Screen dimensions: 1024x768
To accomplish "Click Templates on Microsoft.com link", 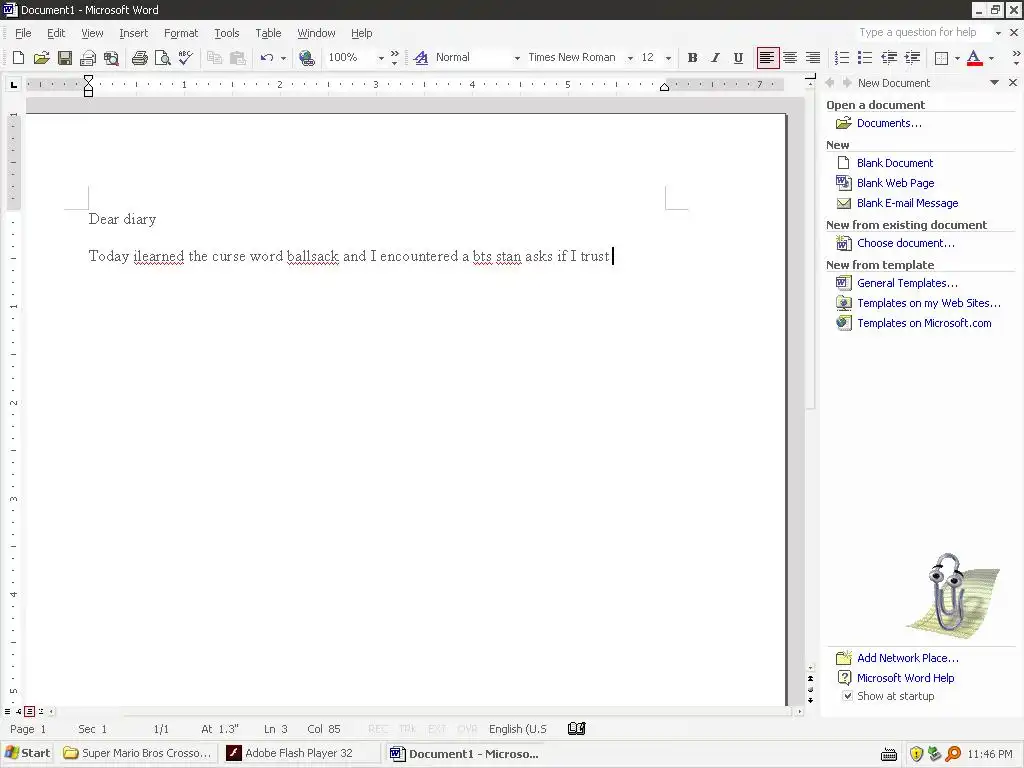I will 924,323.
